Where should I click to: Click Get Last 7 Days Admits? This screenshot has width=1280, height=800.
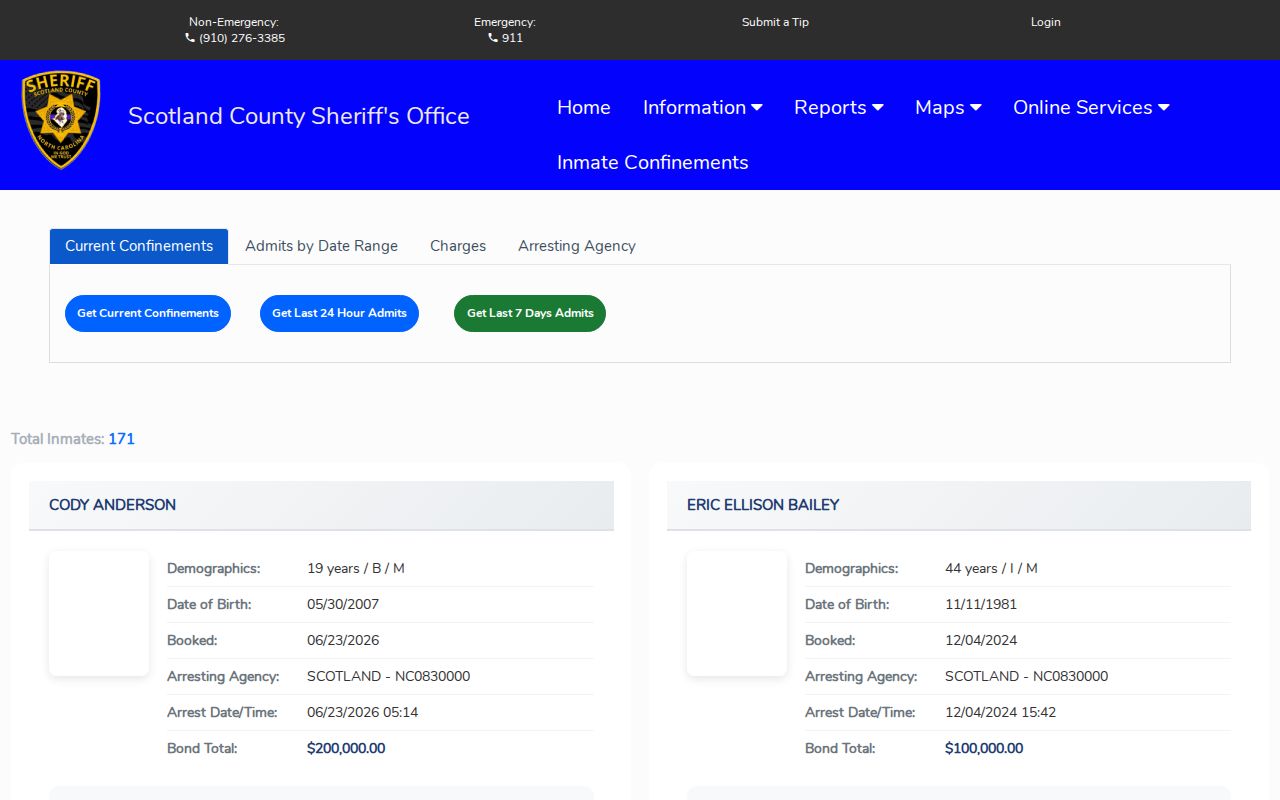pos(530,313)
